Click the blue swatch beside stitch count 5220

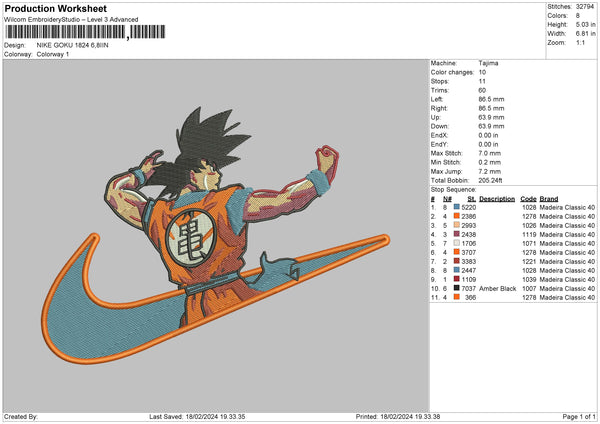coord(457,207)
